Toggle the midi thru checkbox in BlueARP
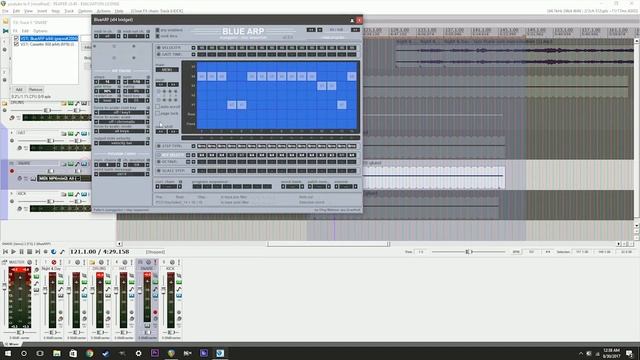This screenshot has width=640, height=360. 158,36
